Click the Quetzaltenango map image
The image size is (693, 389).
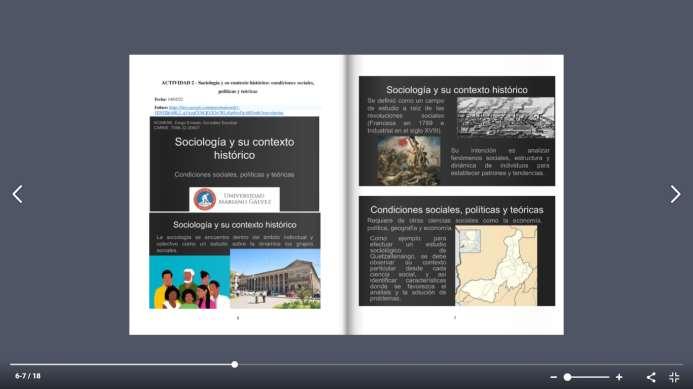(x=496, y=265)
